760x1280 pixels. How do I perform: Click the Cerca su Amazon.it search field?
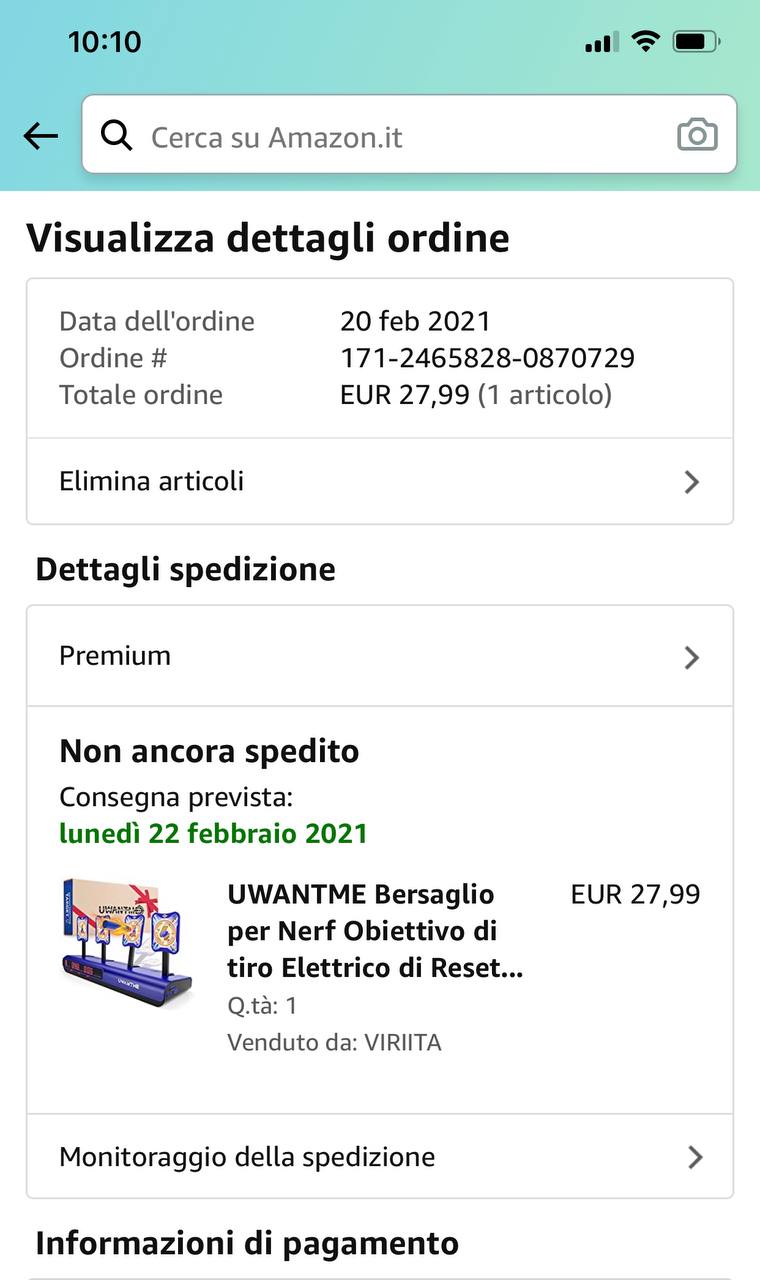400,136
